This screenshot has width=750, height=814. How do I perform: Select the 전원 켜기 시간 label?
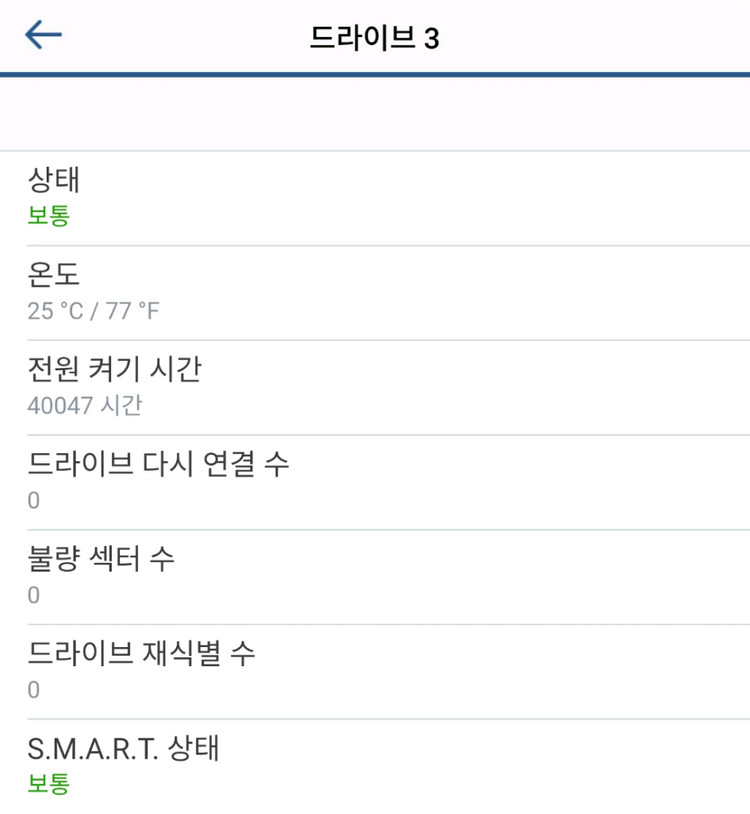(114, 369)
